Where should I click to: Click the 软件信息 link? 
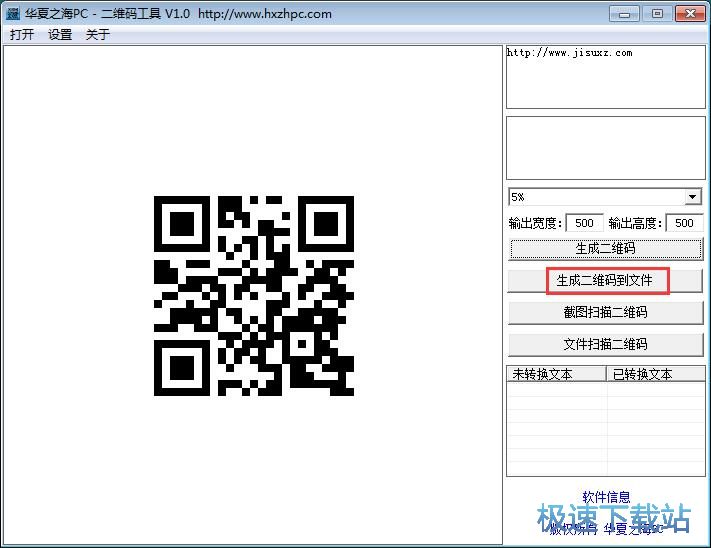[606, 497]
